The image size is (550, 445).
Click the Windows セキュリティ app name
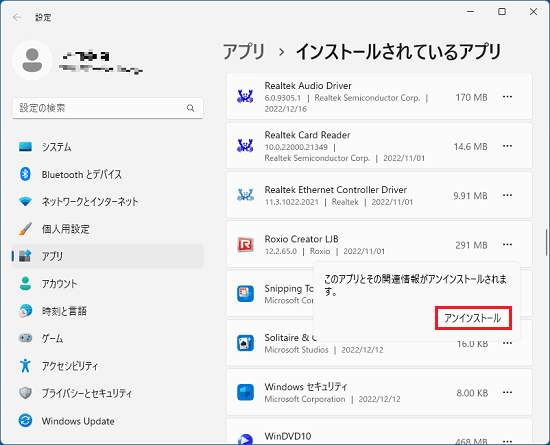pyautogui.click(x=306, y=387)
